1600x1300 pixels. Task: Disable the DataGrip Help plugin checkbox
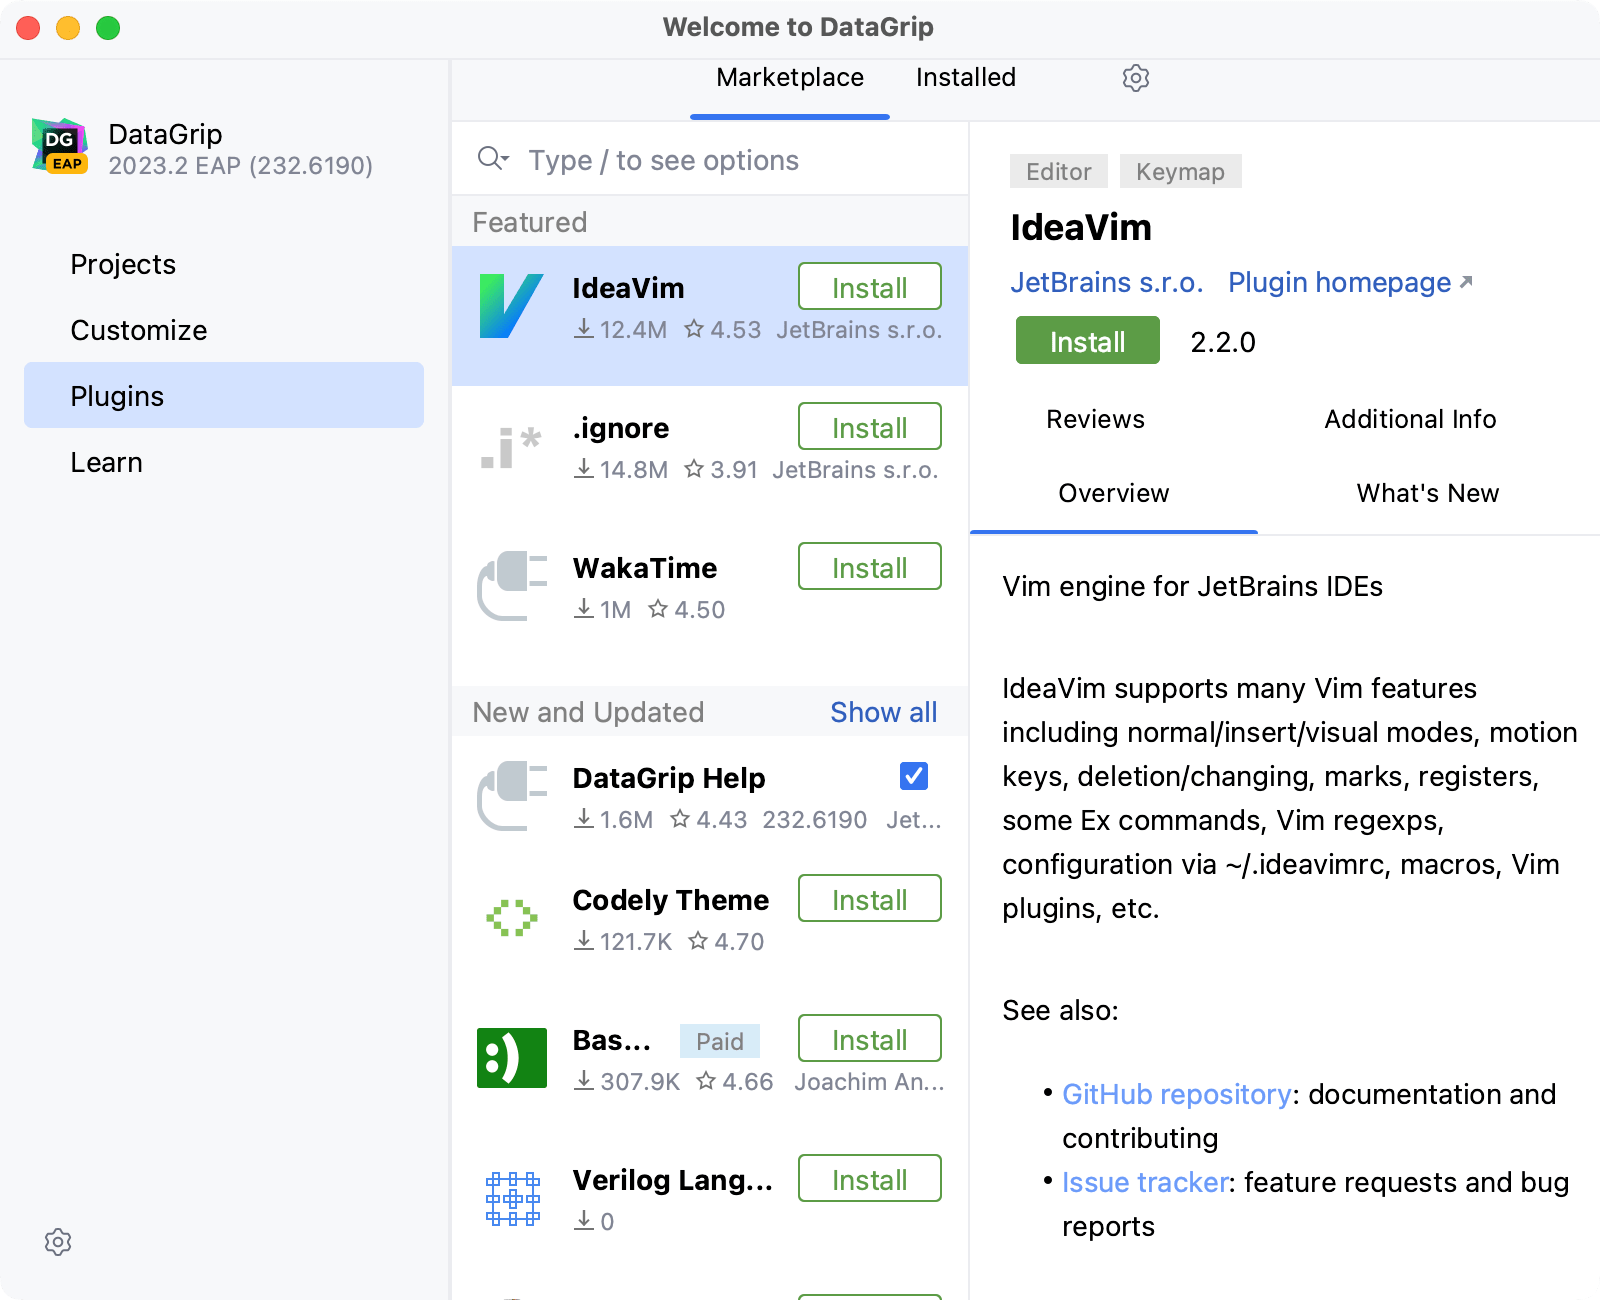[912, 776]
